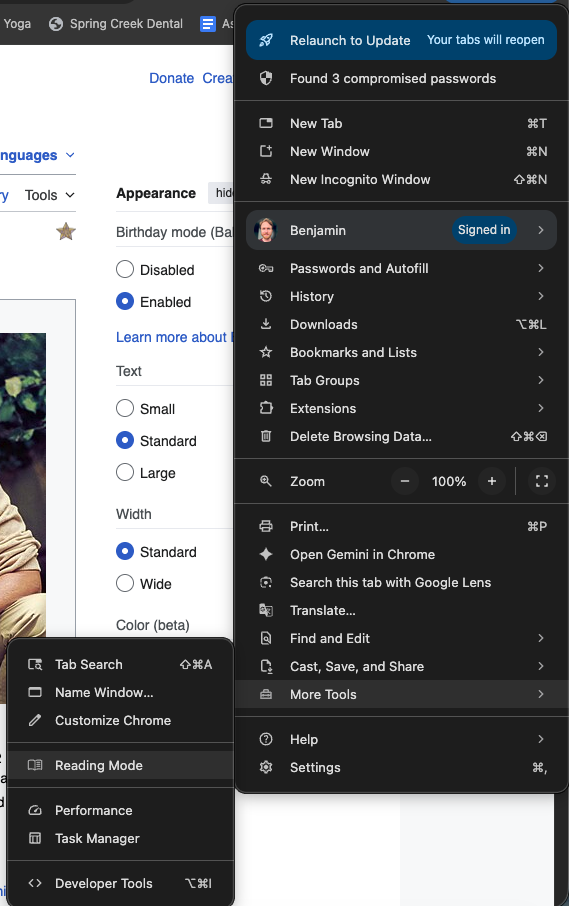Click the Donate link
569x906 pixels.
click(x=172, y=78)
